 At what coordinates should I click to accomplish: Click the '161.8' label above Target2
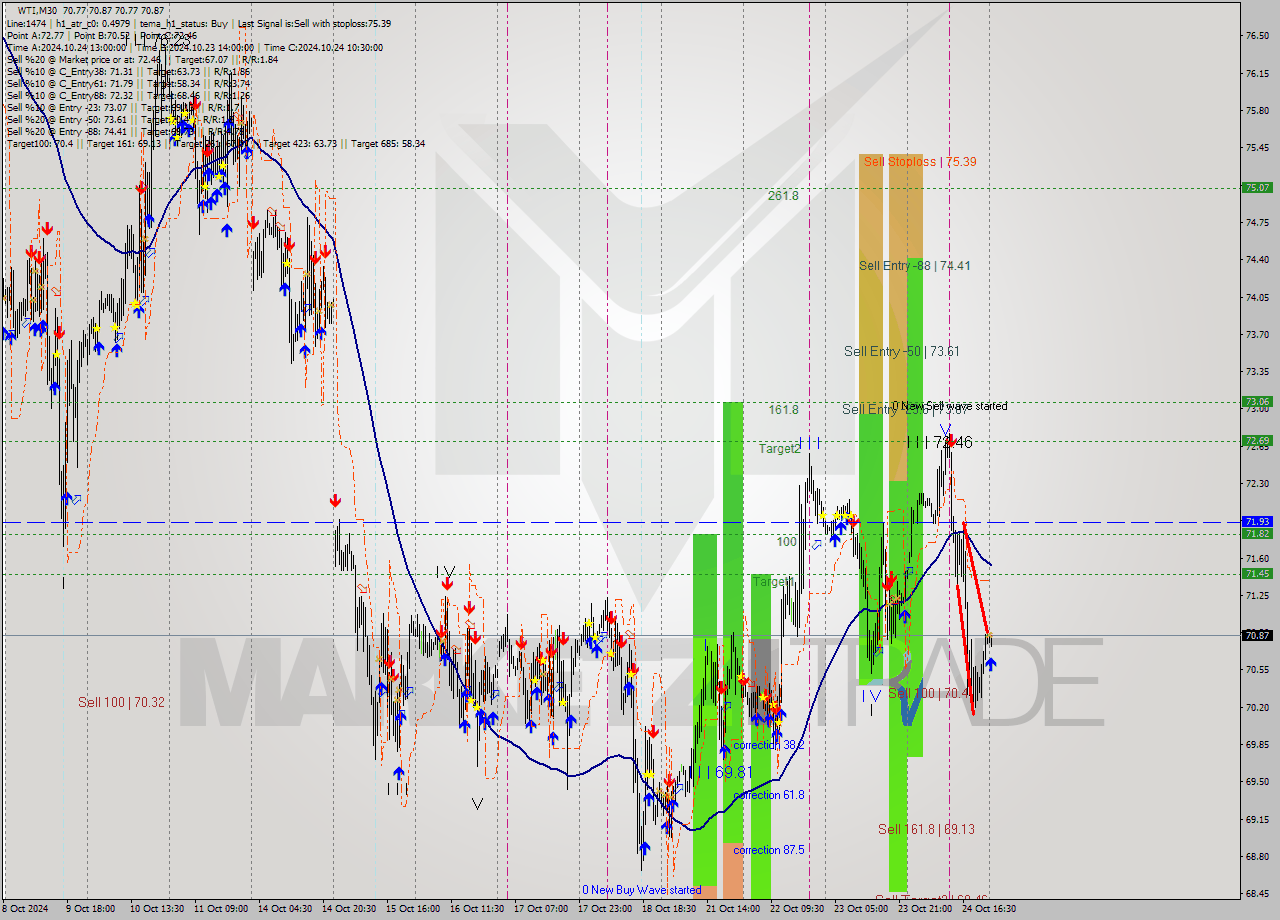click(x=783, y=410)
